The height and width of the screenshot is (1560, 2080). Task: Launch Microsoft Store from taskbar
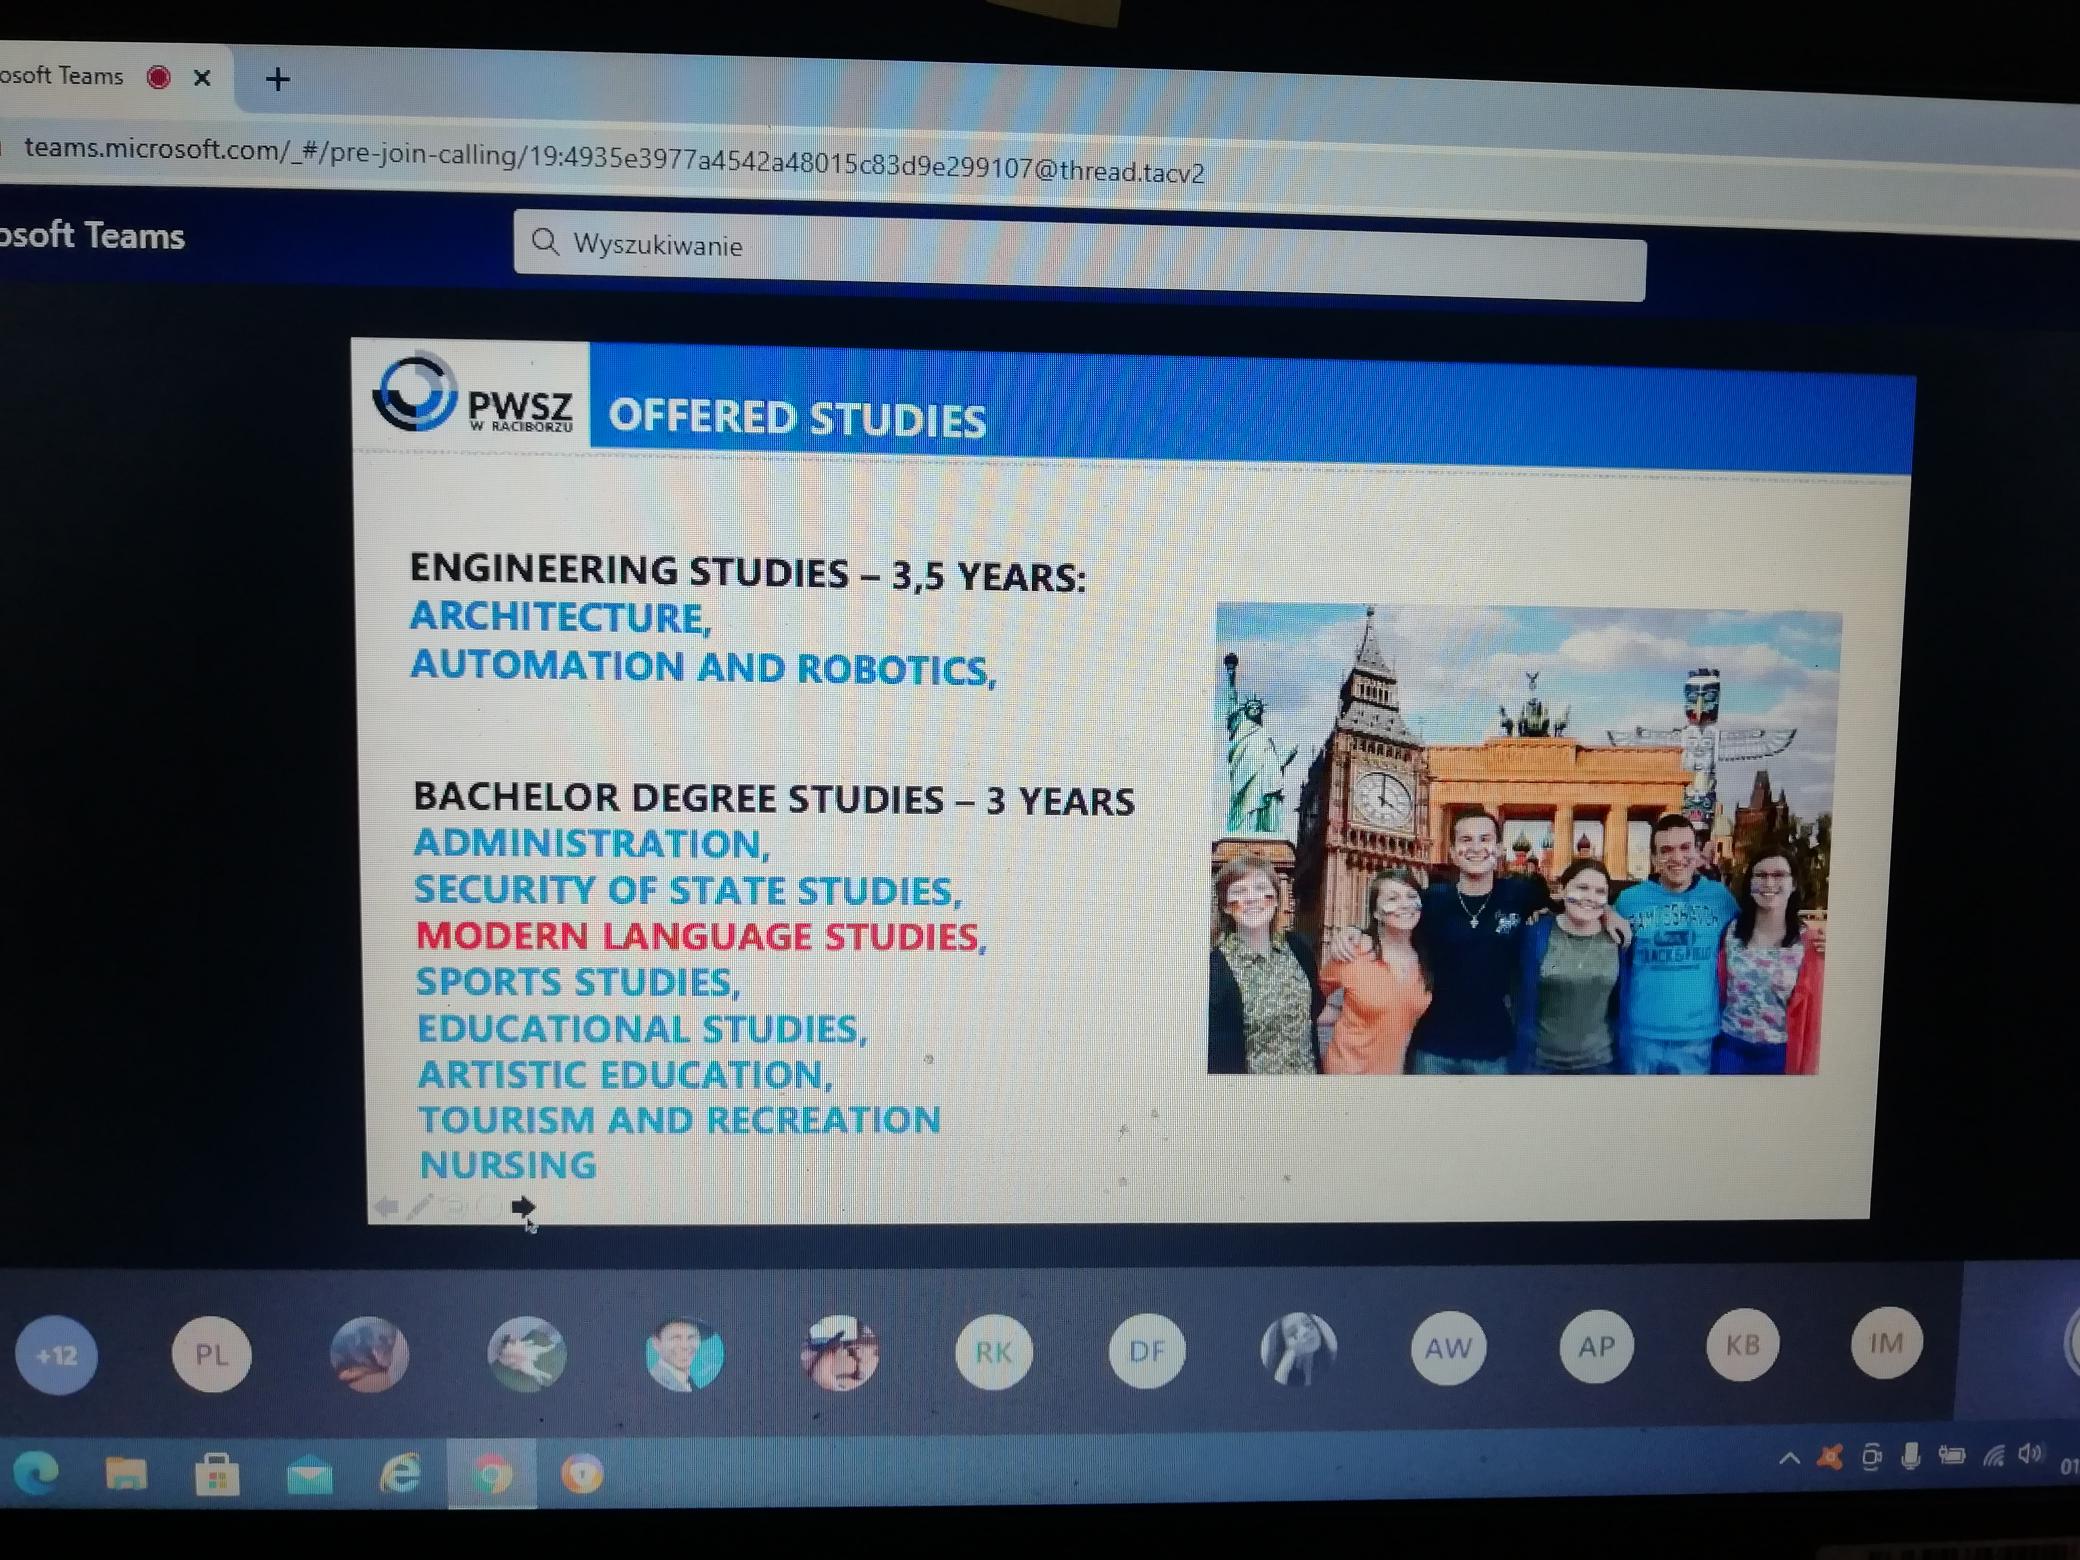point(217,1474)
